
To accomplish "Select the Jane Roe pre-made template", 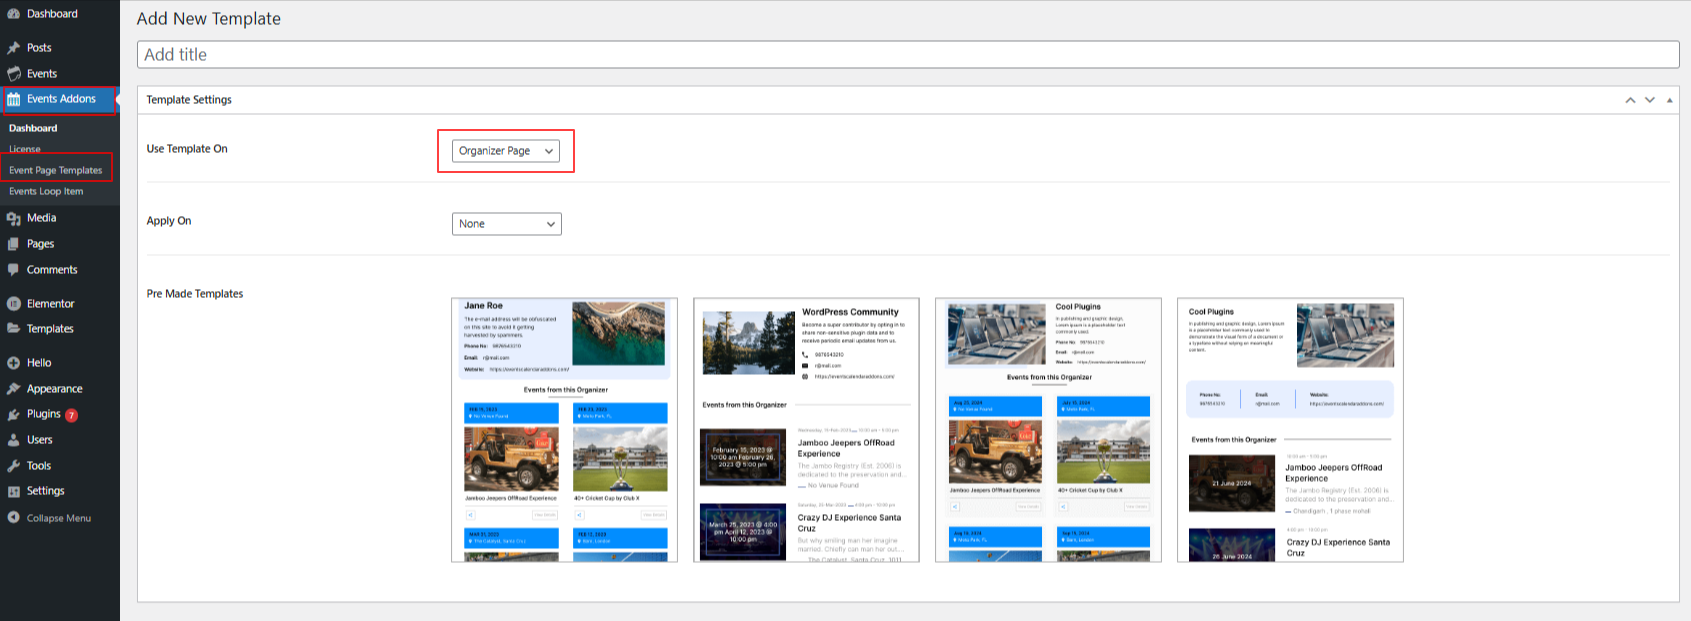I will (x=564, y=430).
